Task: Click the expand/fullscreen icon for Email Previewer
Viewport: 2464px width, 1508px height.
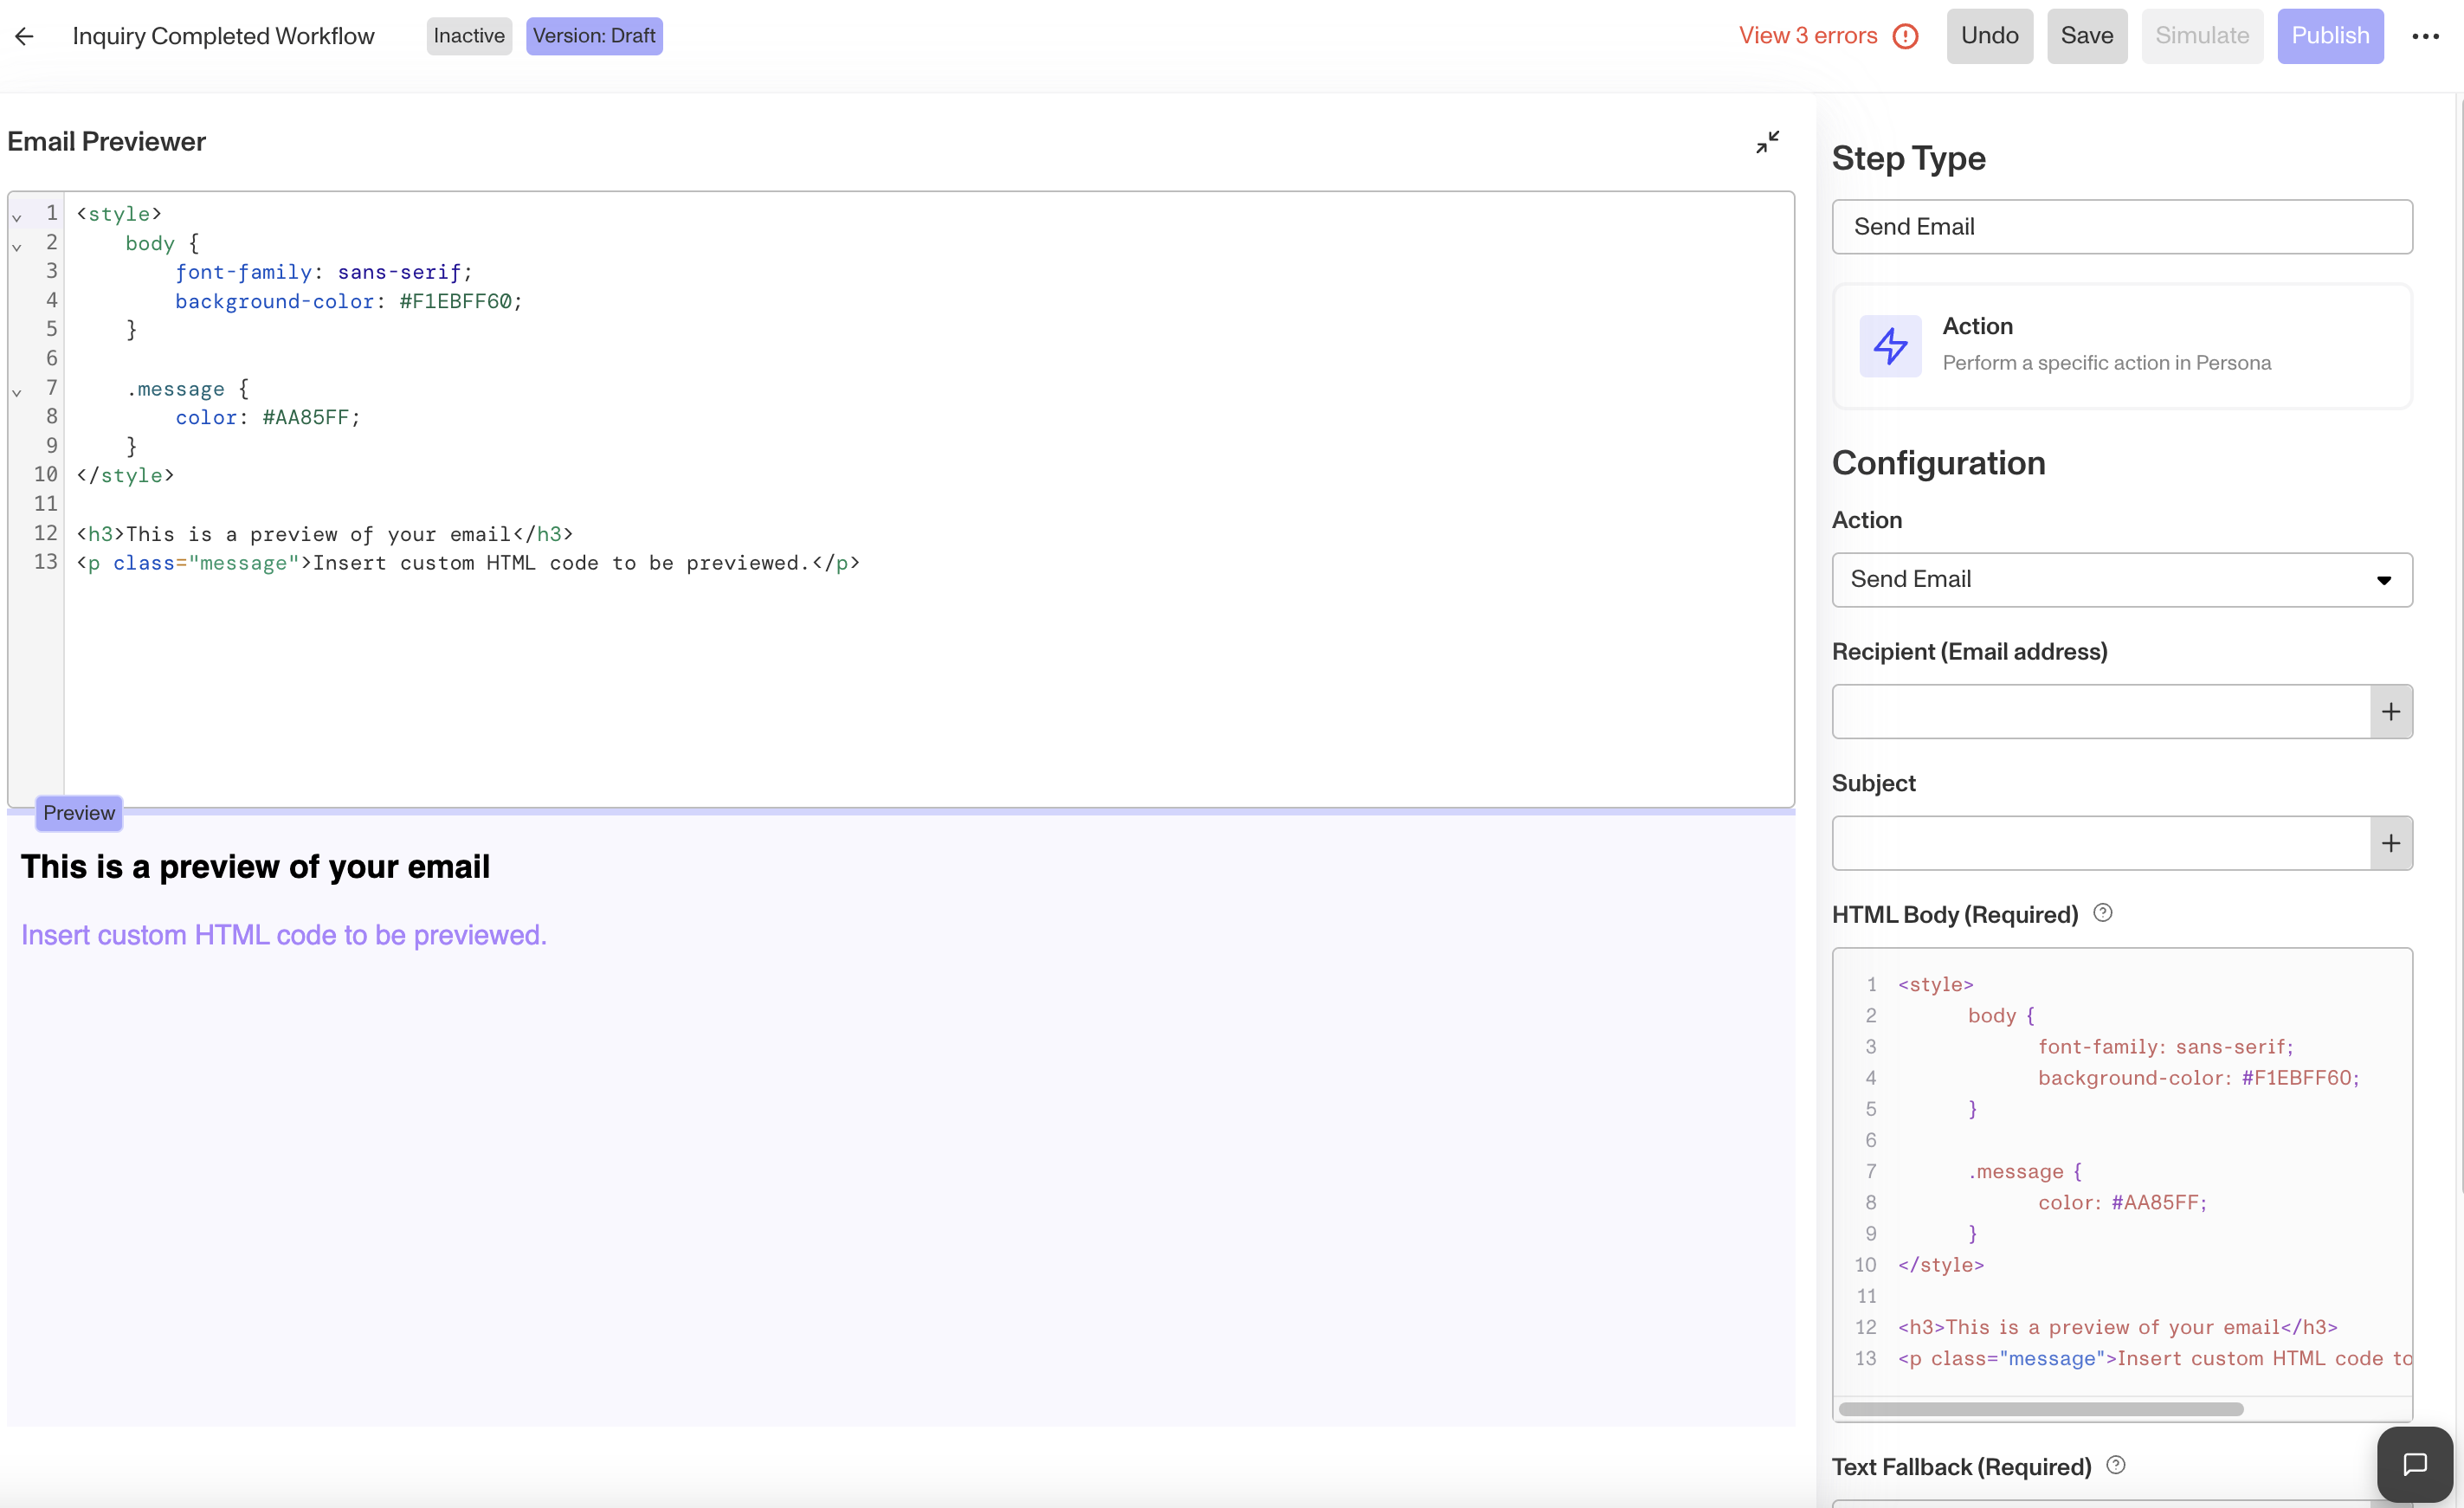Action: [1771, 143]
